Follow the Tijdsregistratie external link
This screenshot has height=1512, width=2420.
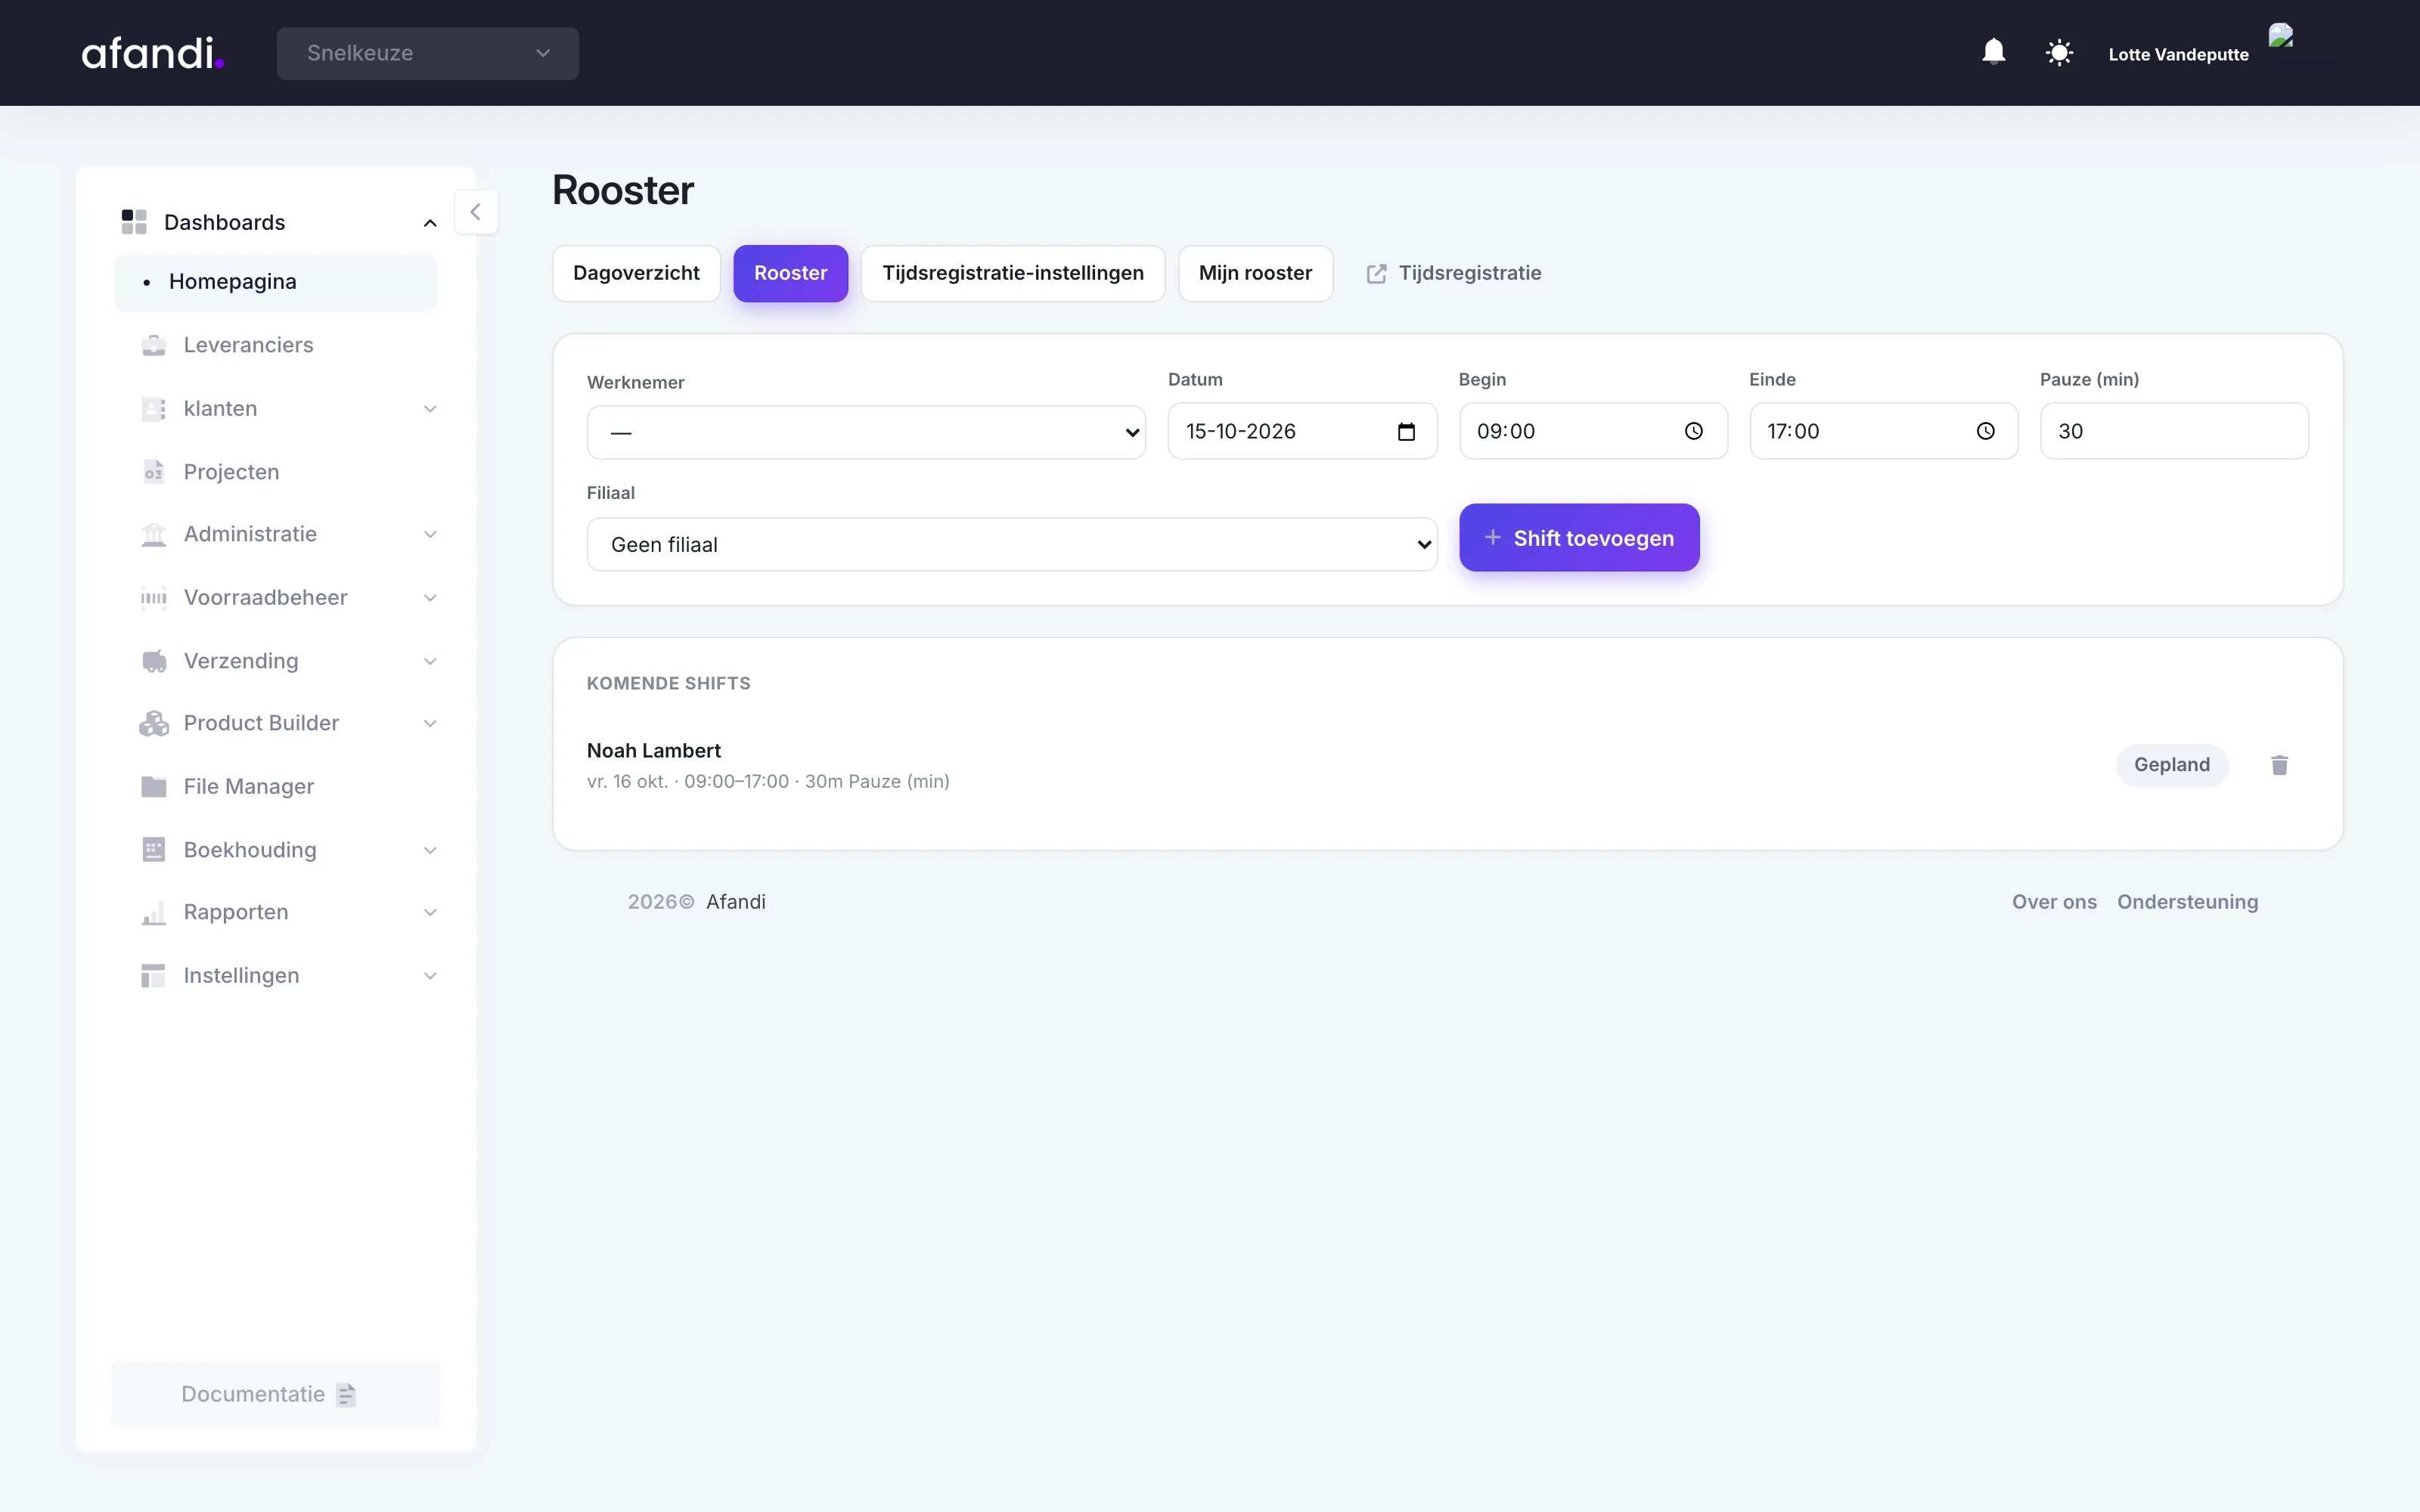(1454, 273)
